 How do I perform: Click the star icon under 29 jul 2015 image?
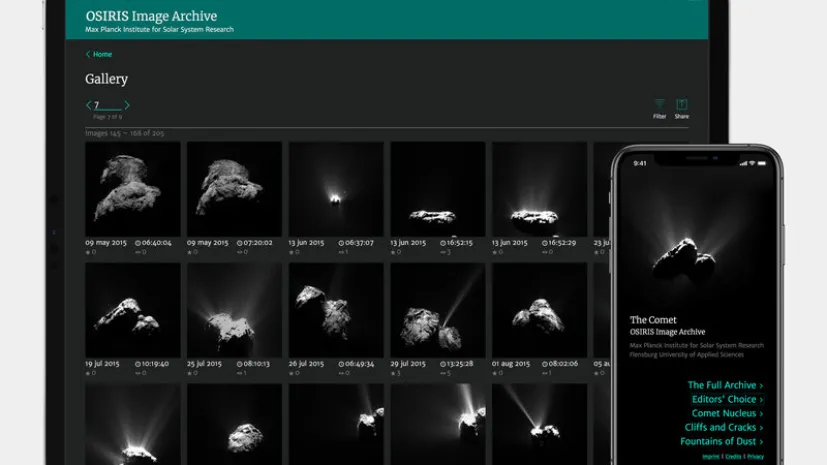point(393,373)
